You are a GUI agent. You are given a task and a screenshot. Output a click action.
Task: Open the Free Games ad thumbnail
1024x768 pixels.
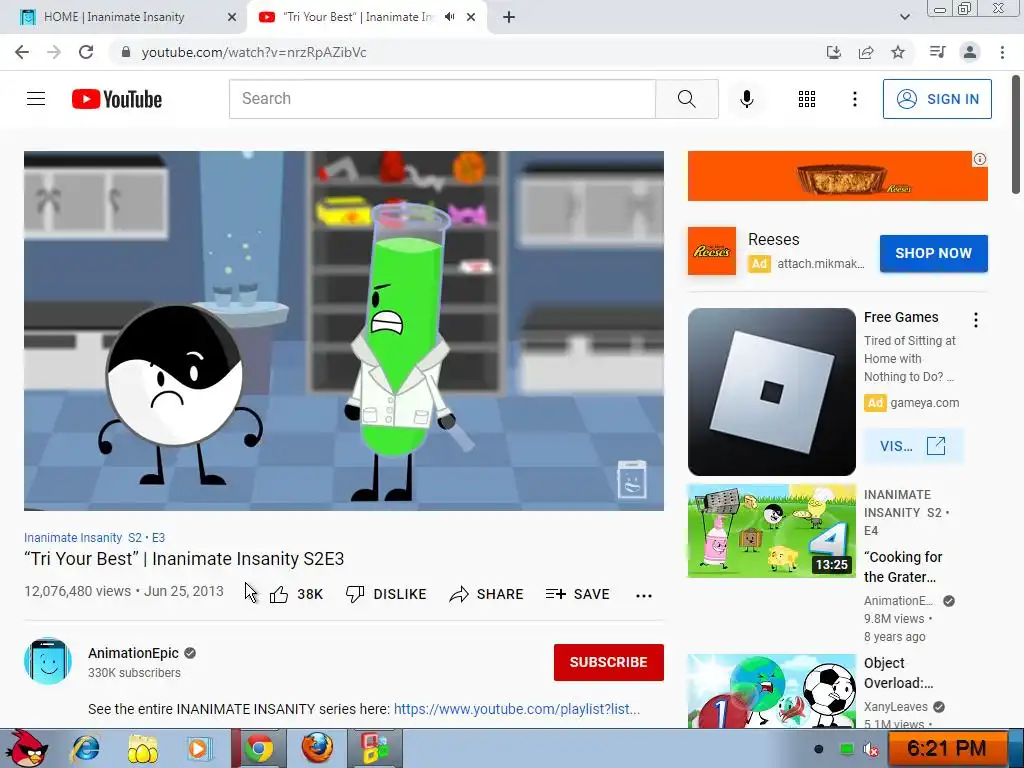[771, 392]
